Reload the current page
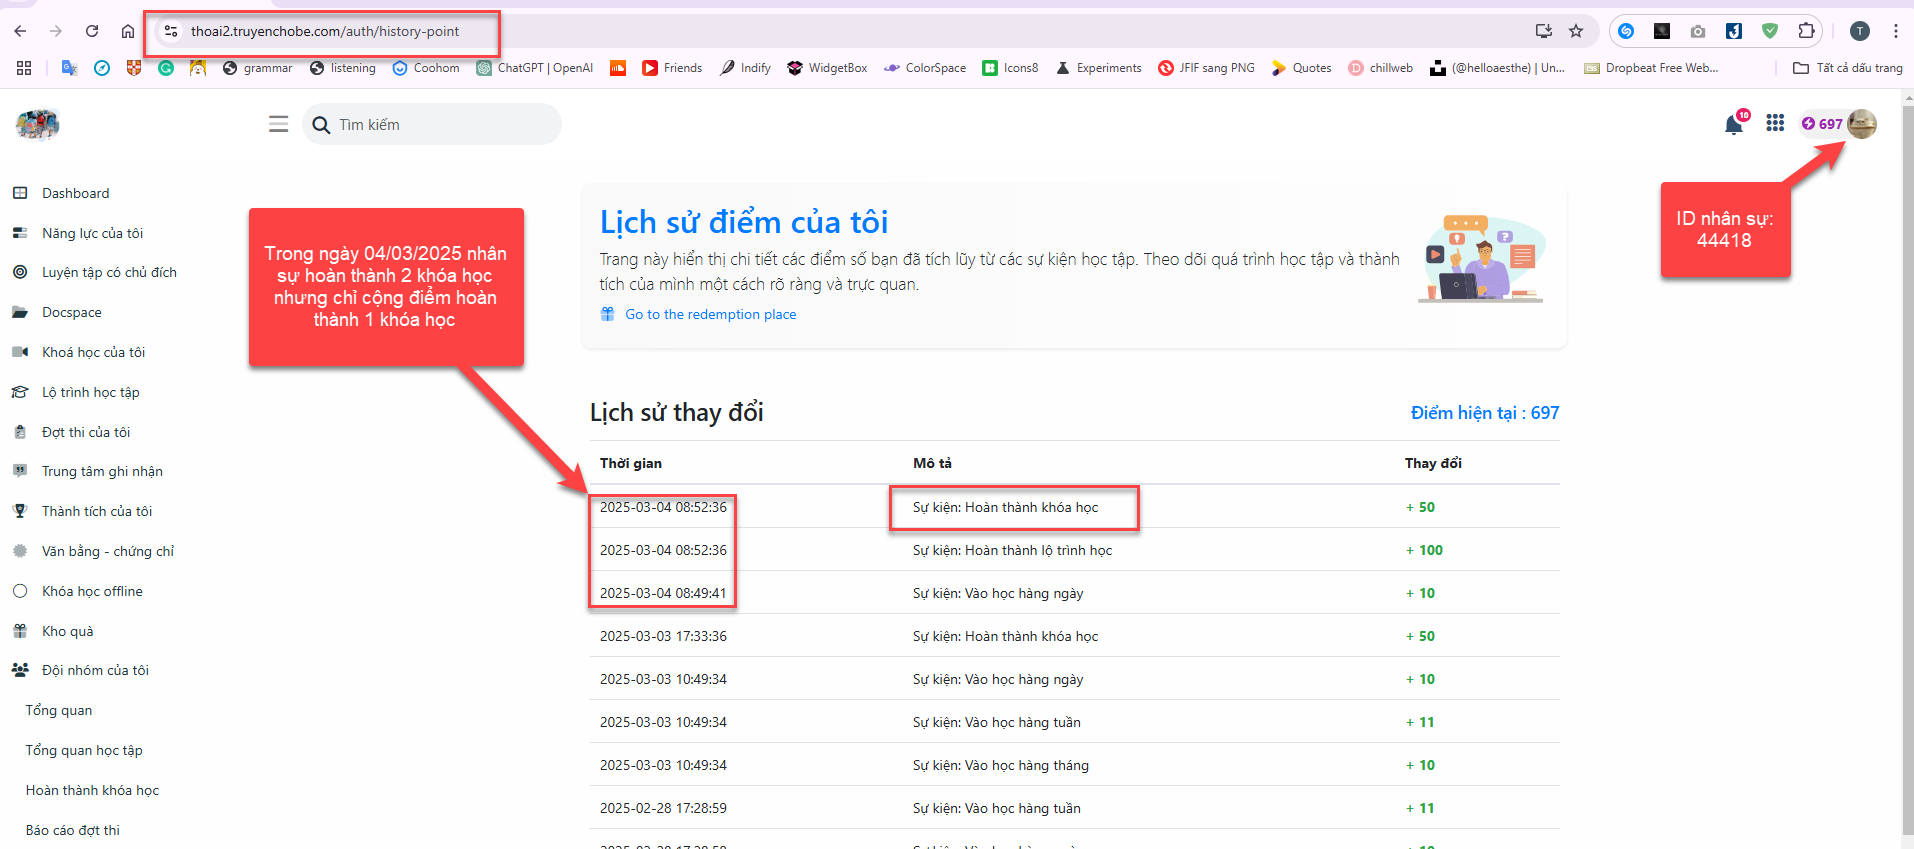 tap(92, 31)
